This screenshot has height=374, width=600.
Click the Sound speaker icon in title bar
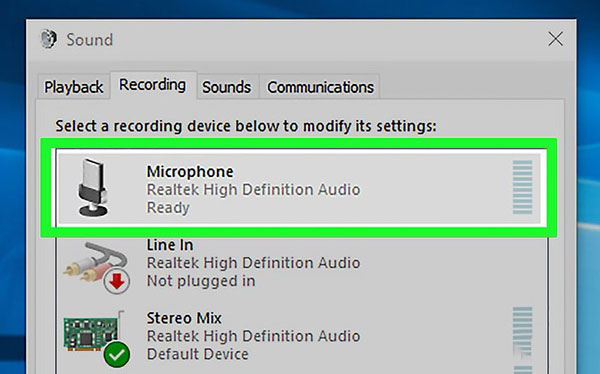point(49,39)
